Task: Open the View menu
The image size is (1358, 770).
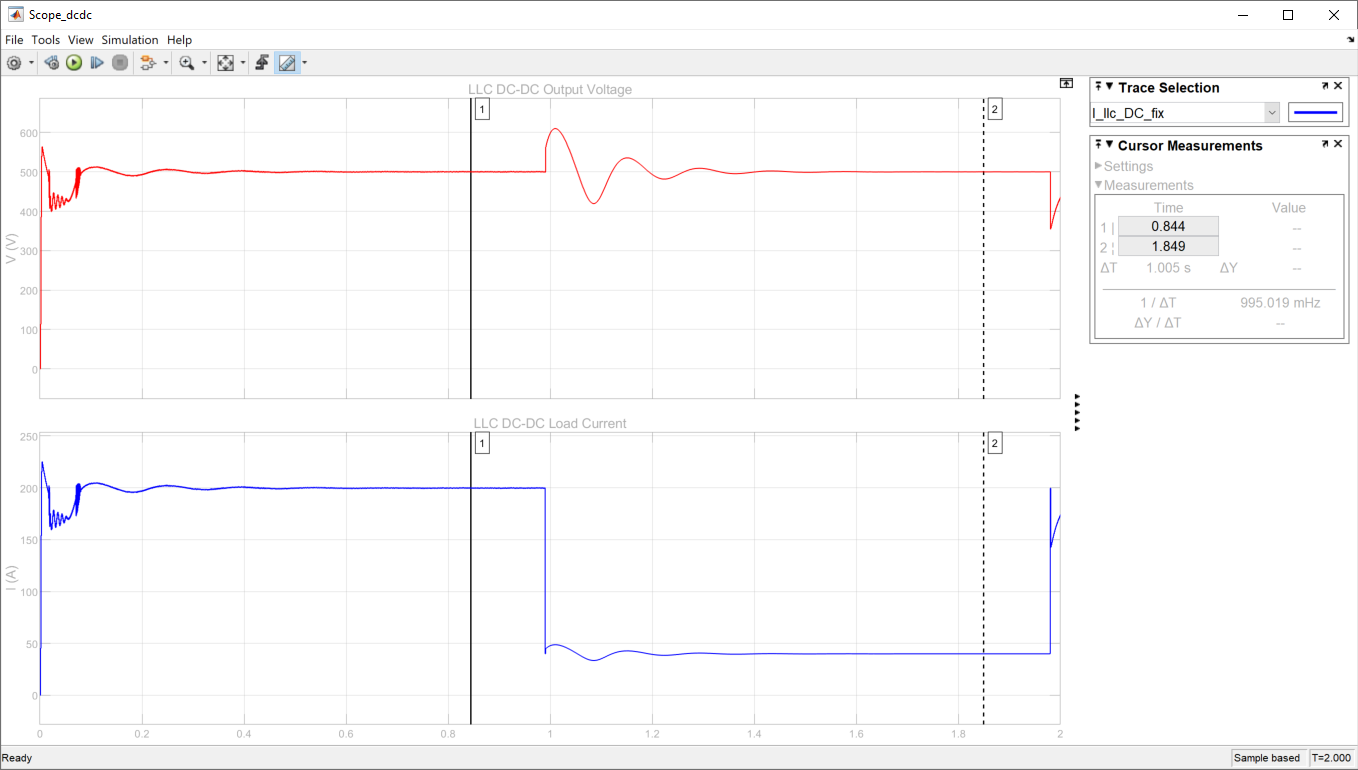Action: point(81,40)
